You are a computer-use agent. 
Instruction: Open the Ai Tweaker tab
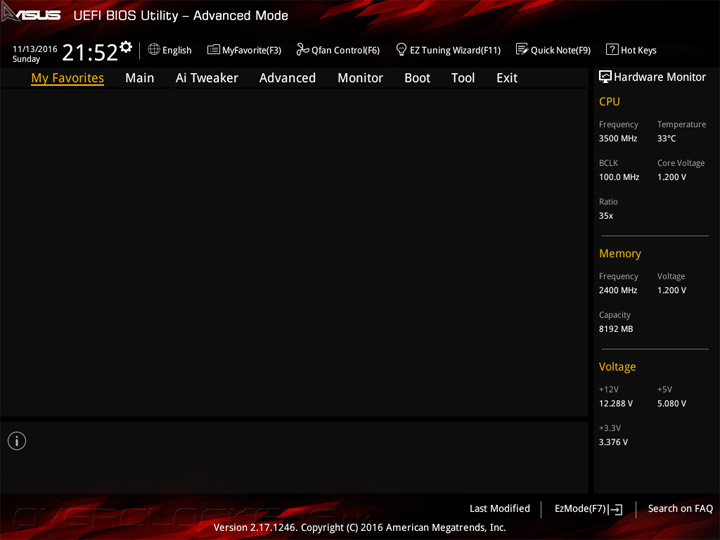pyautogui.click(x=207, y=78)
